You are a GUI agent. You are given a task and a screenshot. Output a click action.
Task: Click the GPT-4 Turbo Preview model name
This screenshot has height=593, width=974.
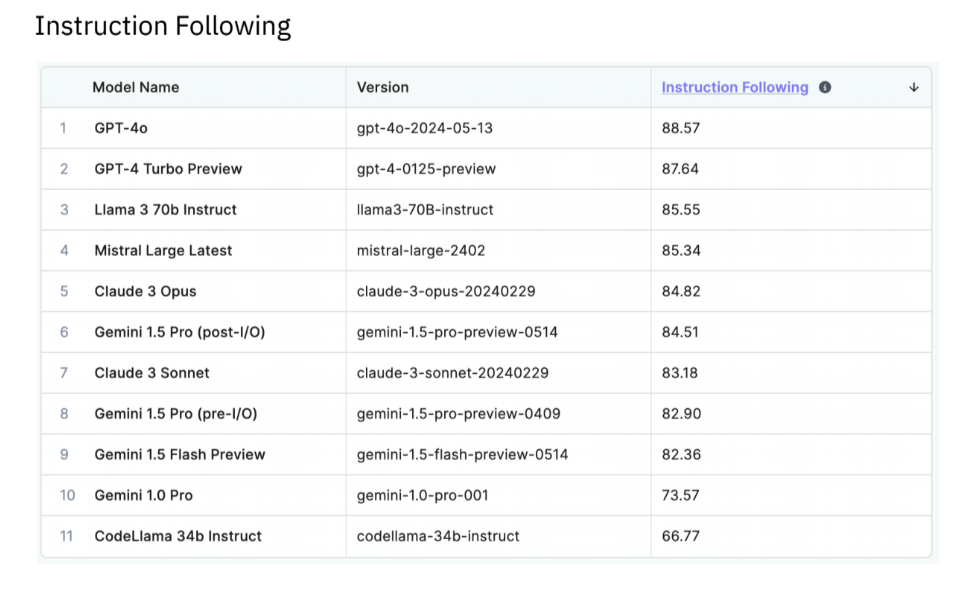tap(168, 169)
